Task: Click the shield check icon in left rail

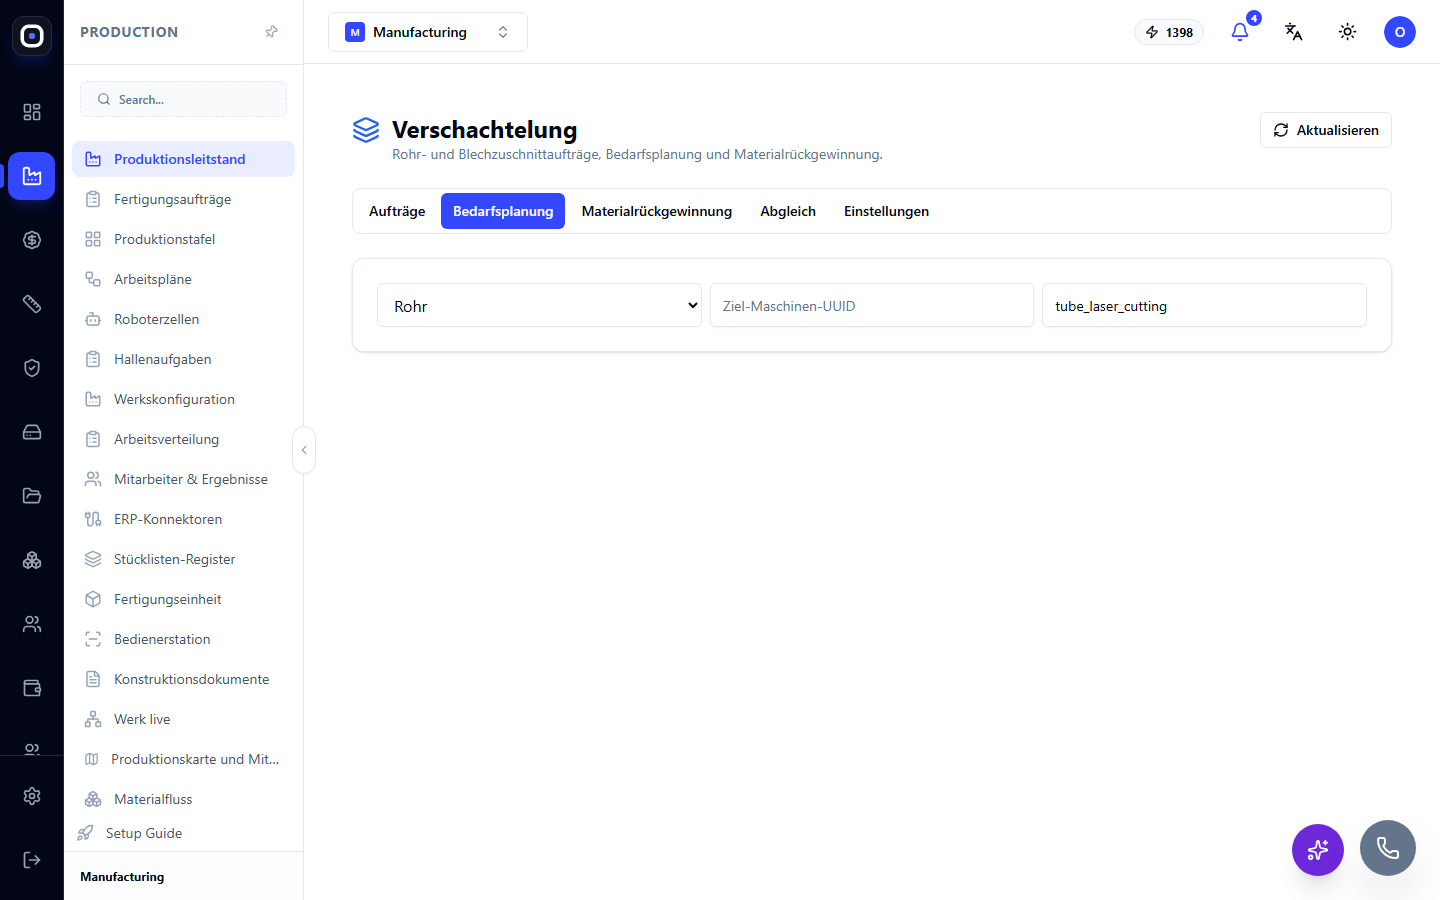Action: coord(32,368)
